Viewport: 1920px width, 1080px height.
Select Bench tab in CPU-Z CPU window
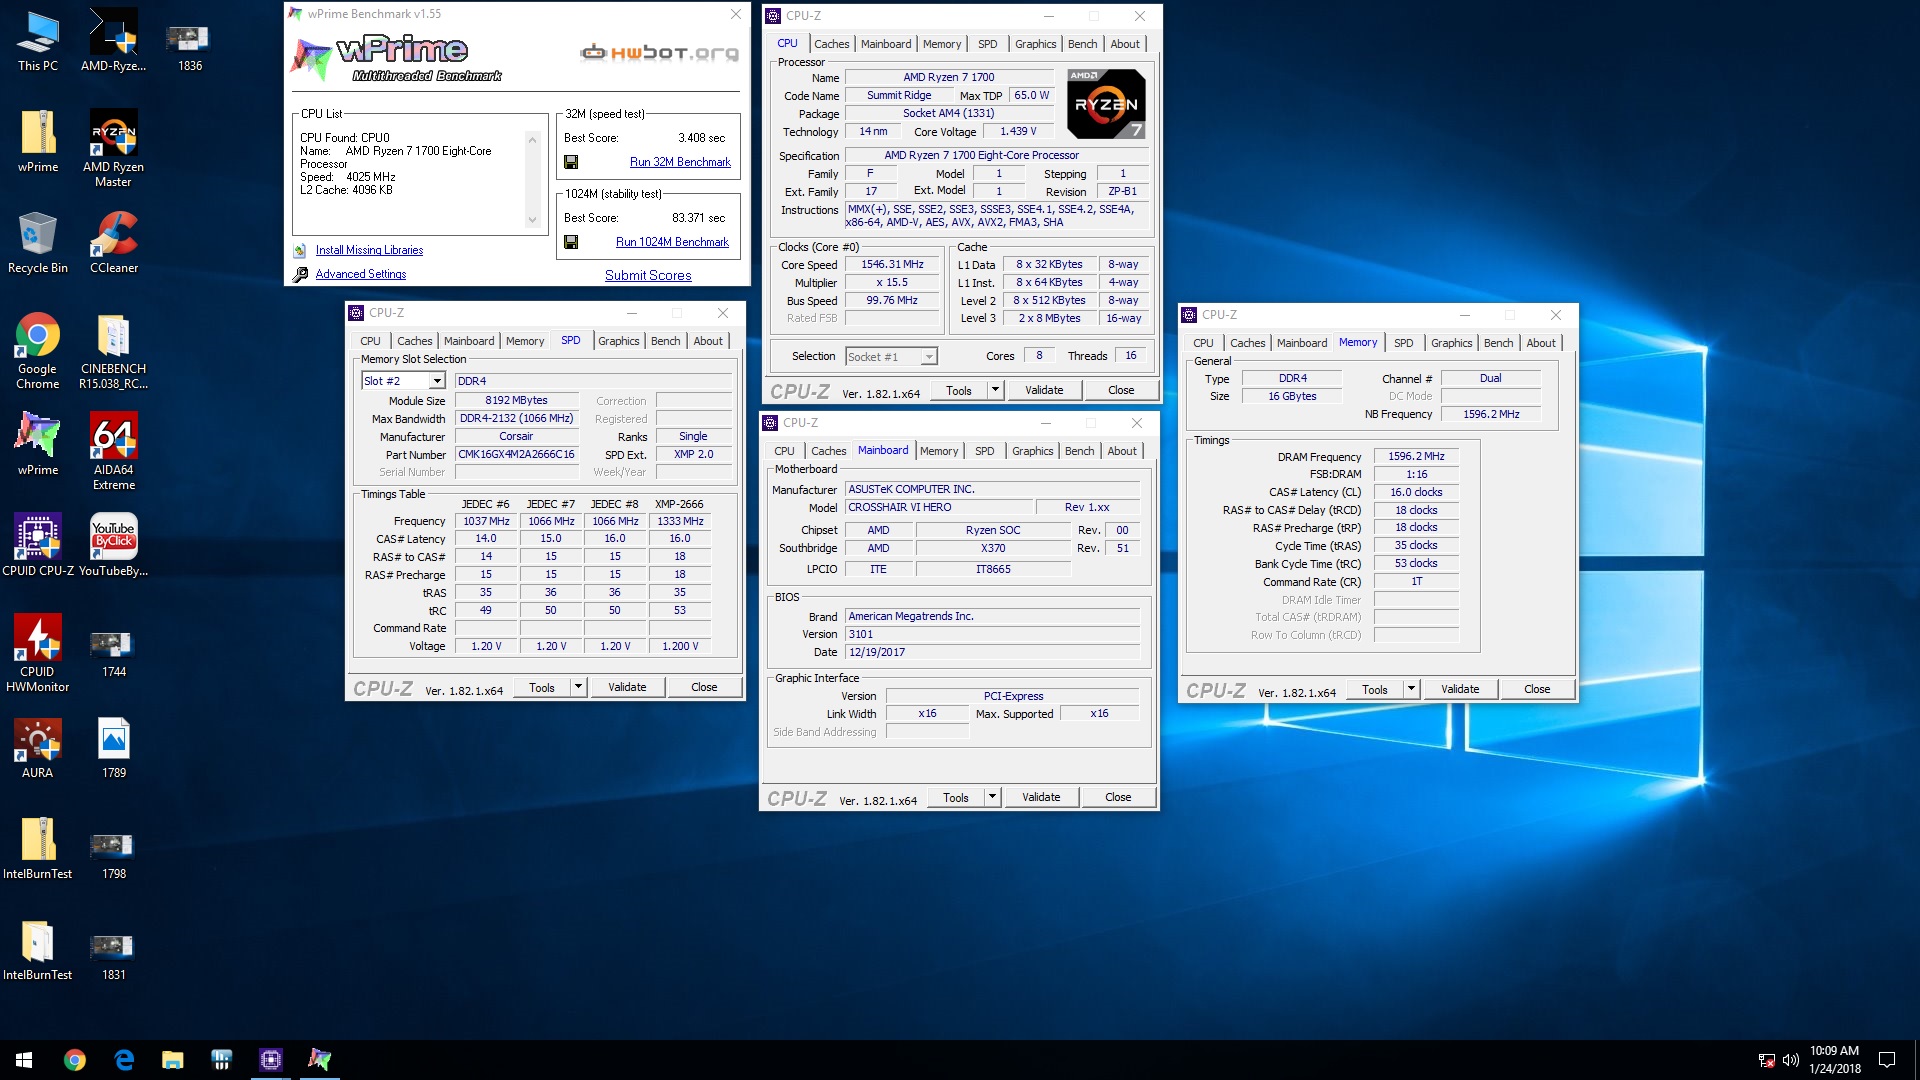1082,44
